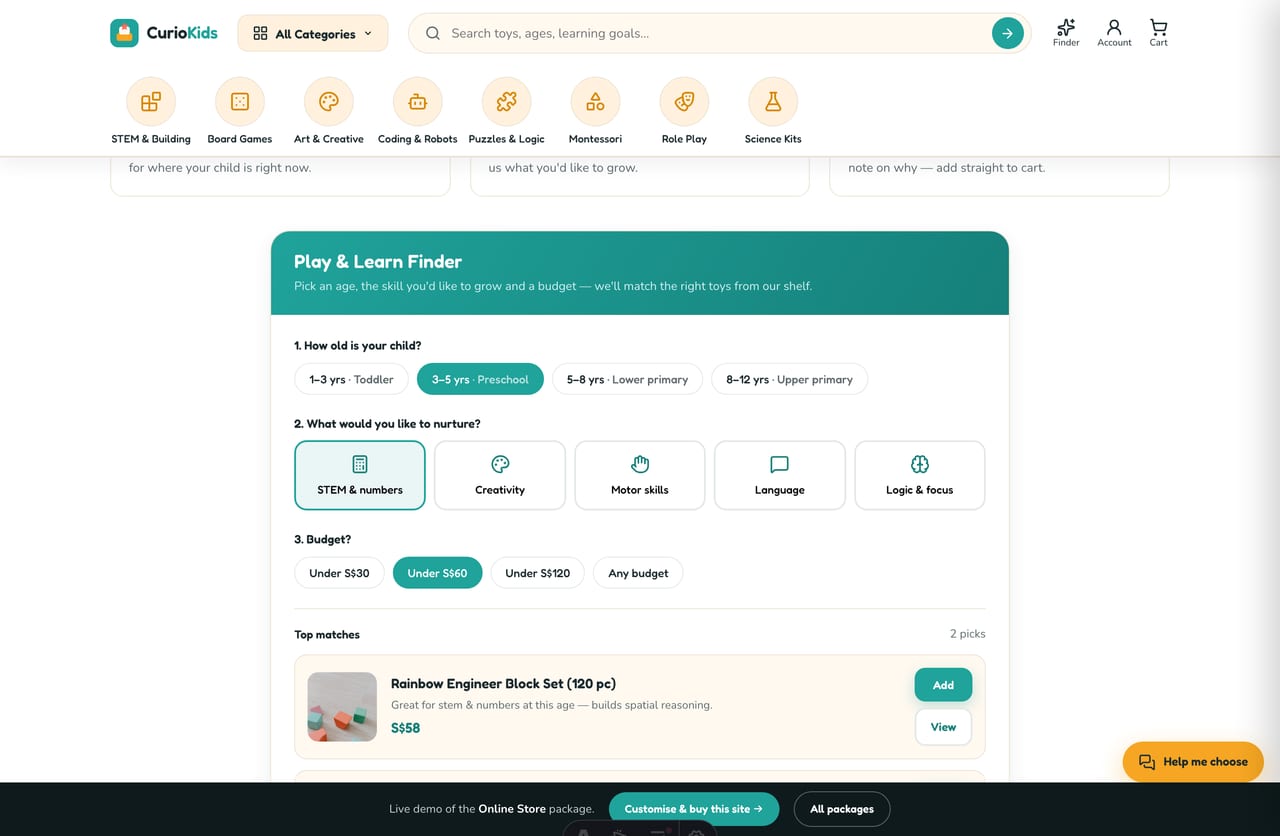1280x836 pixels.
Task: Click the '2 picks' count text
Action: pyautogui.click(x=967, y=634)
